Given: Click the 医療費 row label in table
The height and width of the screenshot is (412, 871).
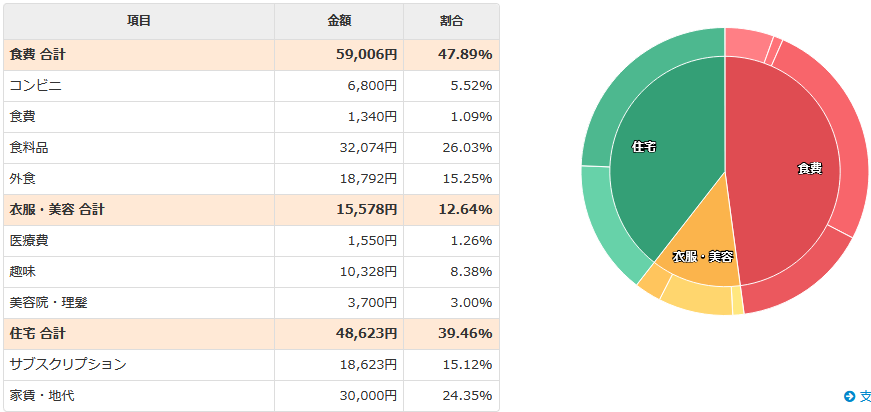Looking at the screenshot, I should pos(29,241).
